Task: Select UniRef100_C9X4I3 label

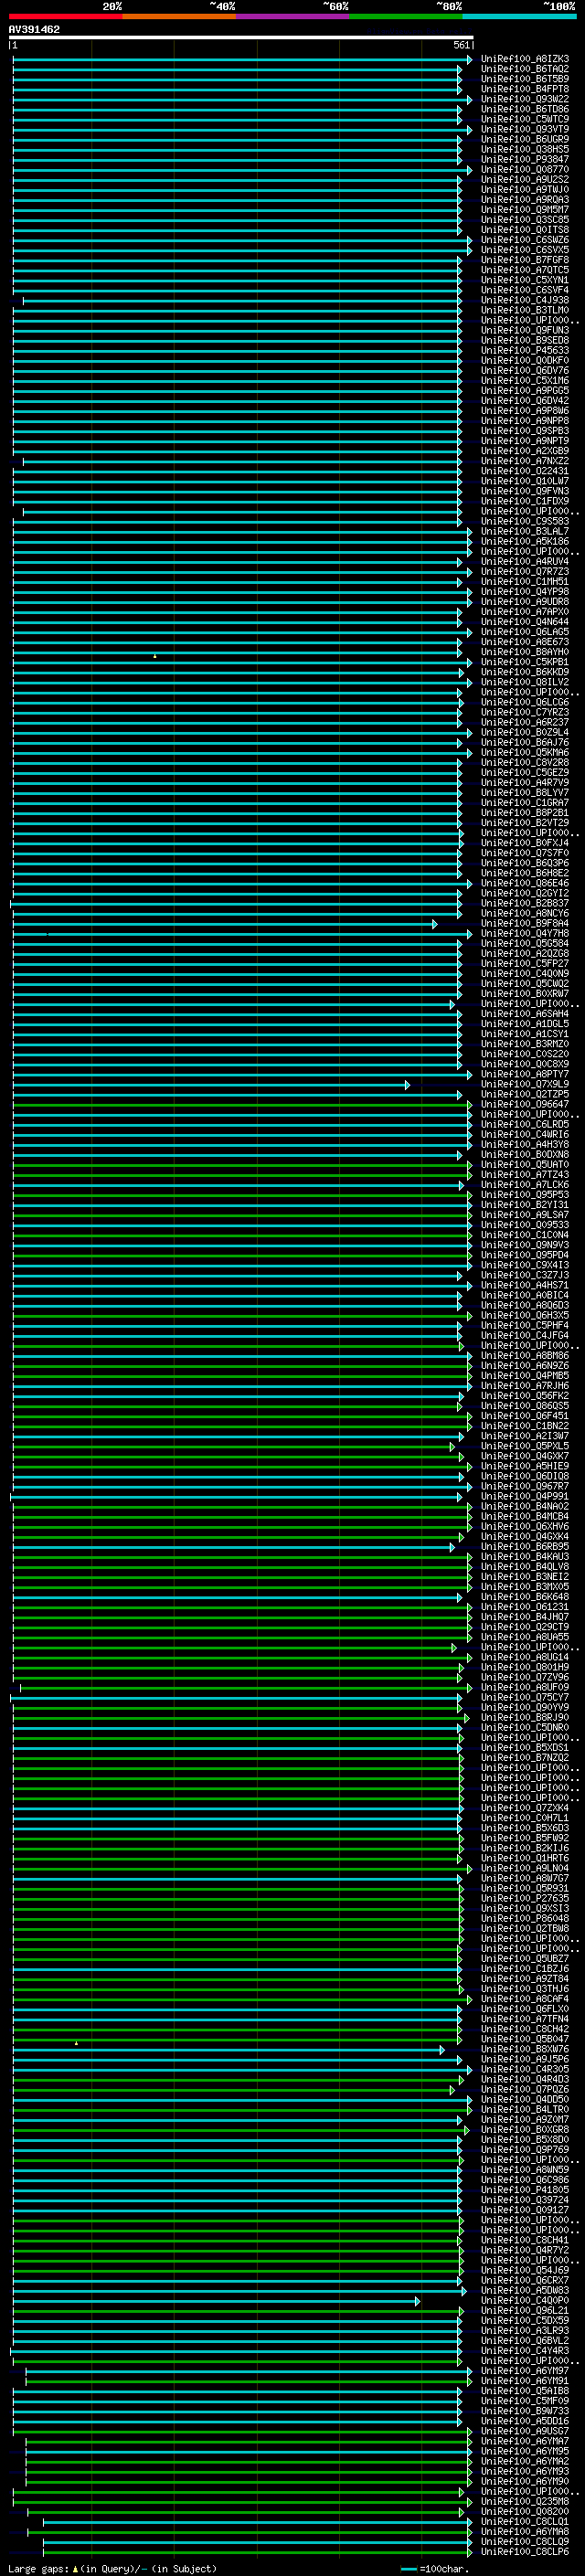Action: 525,1265
